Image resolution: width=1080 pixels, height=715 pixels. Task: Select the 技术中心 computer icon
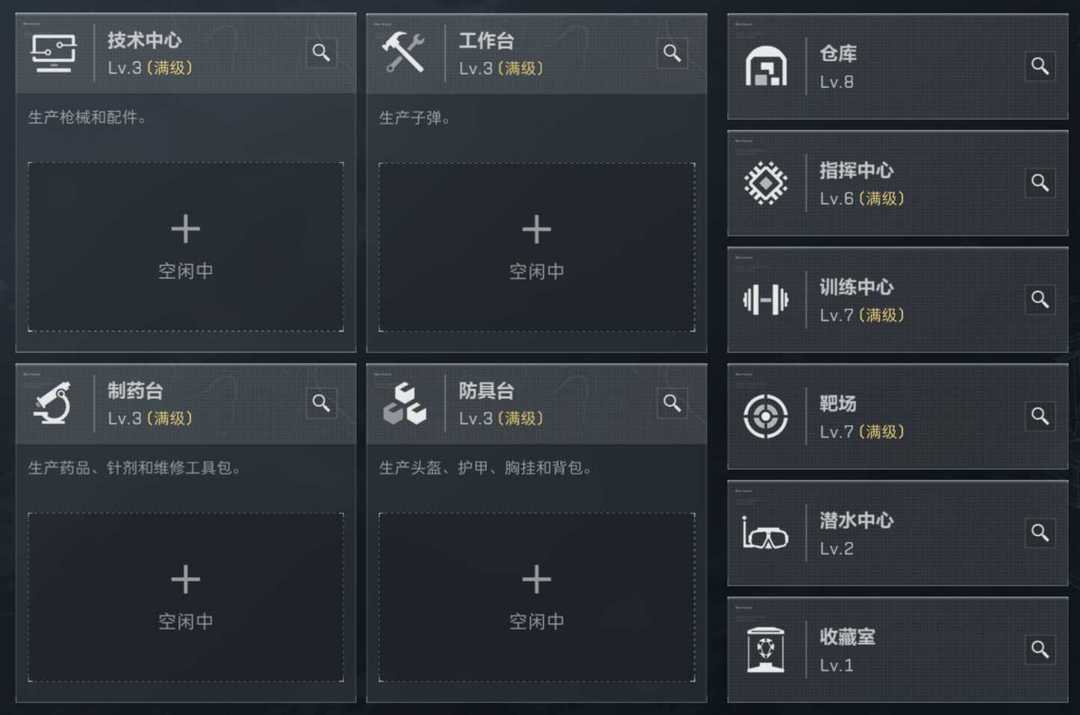point(54,53)
